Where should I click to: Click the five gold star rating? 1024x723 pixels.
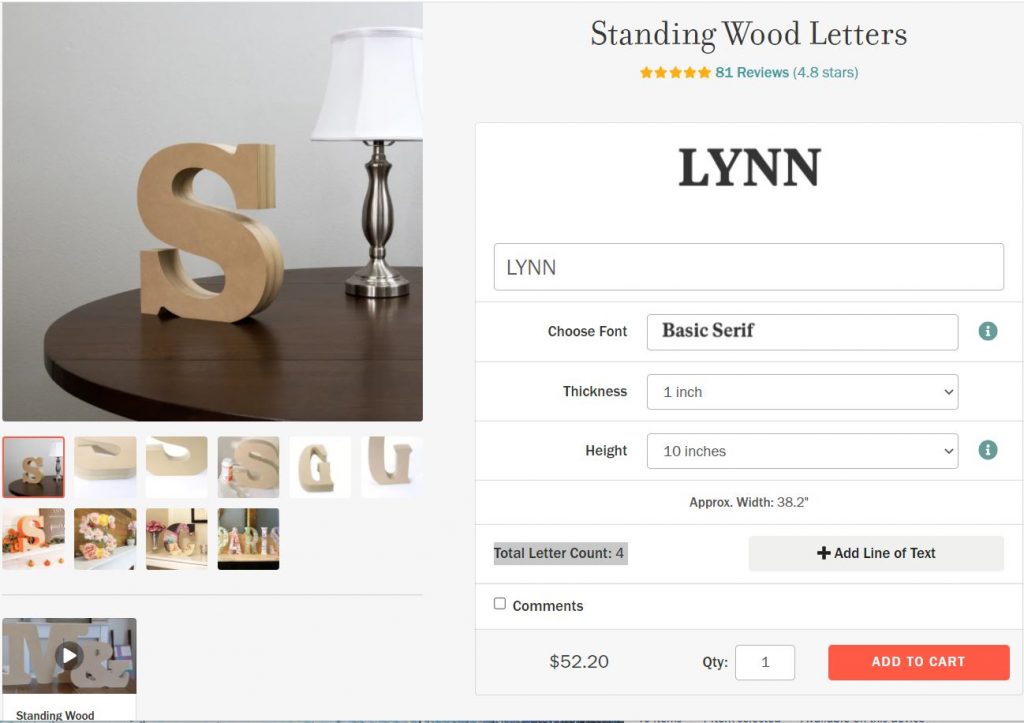click(x=675, y=72)
